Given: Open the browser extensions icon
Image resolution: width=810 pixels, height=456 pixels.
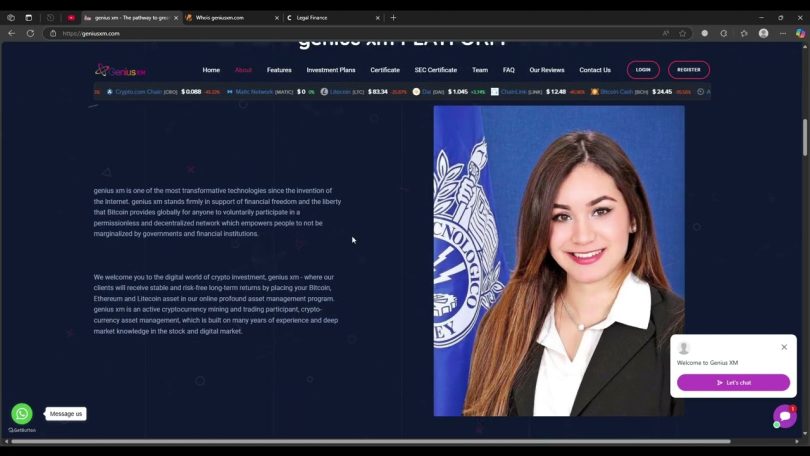Looking at the screenshot, I should pyautogui.click(x=724, y=33).
